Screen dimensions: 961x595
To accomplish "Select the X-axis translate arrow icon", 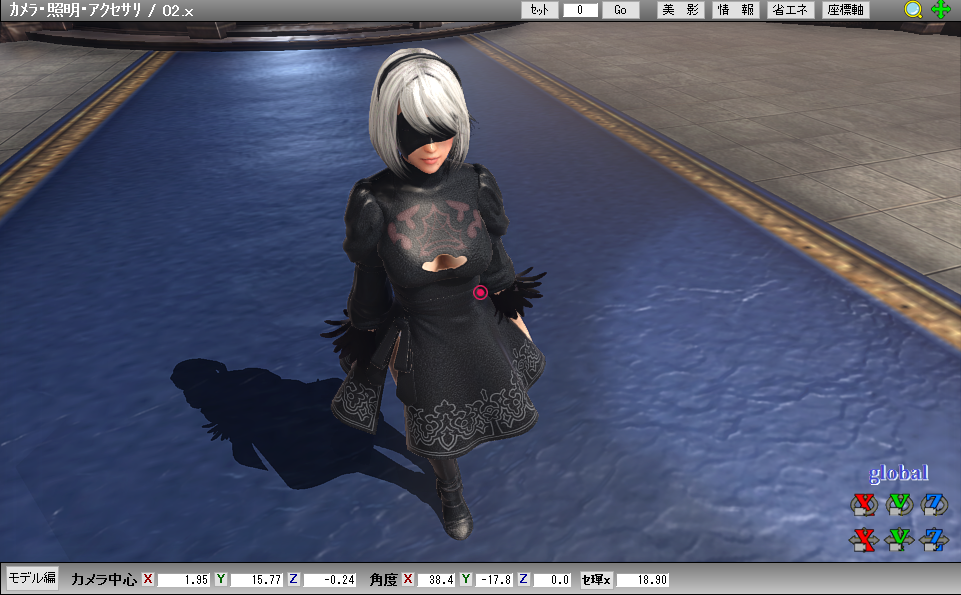I will [x=862, y=540].
